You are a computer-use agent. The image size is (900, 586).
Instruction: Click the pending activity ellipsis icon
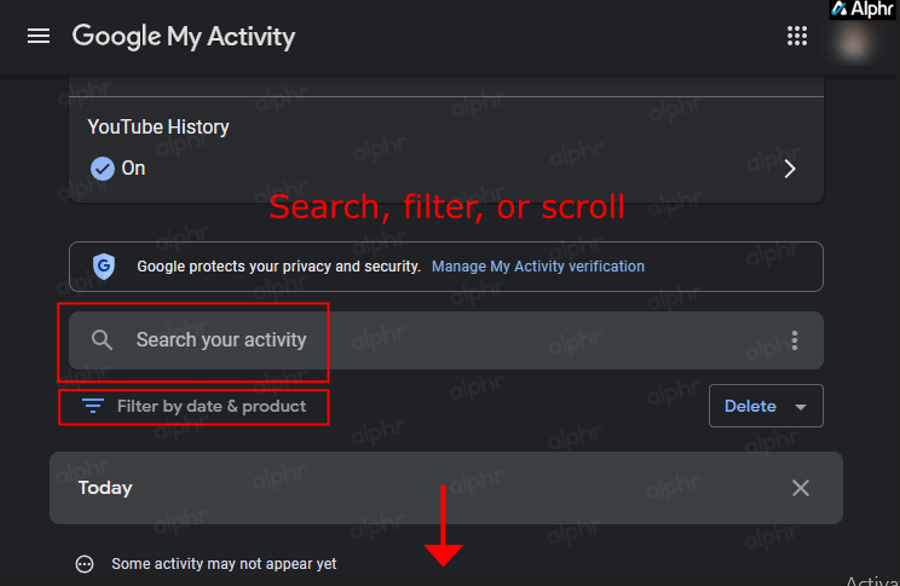(84, 564)
